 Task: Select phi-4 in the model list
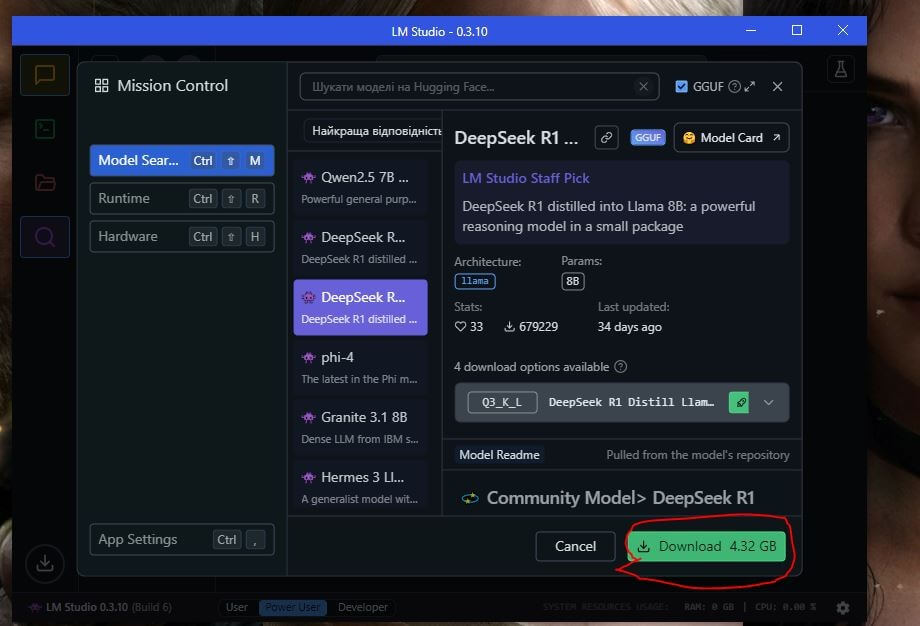click(360, 367)
